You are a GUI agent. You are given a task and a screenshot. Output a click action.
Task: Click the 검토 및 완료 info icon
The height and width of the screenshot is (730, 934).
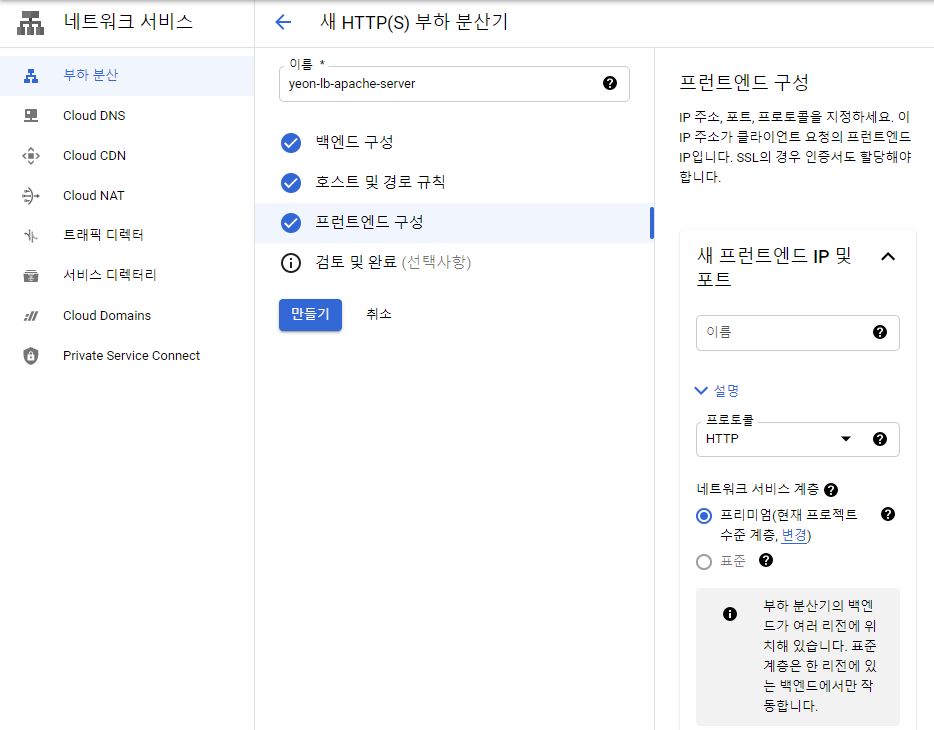click(x=291, y=263)
